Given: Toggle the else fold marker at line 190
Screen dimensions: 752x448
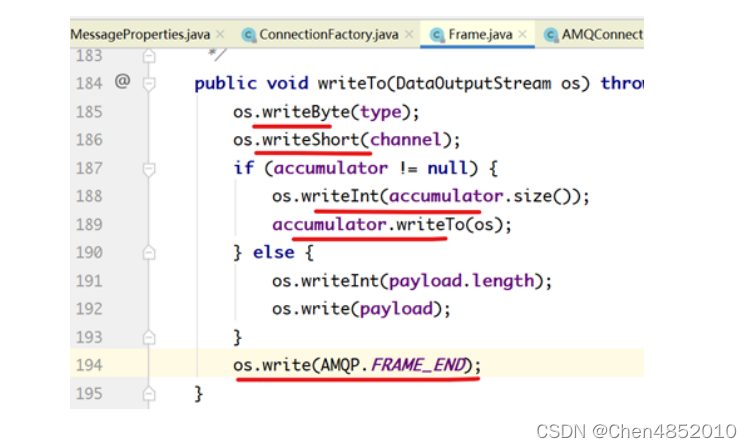Looking at the screenshot, I should (149, 252).
